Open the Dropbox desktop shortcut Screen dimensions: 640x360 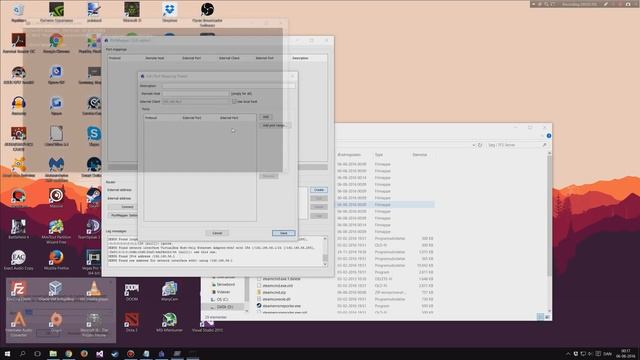(169, 12)
